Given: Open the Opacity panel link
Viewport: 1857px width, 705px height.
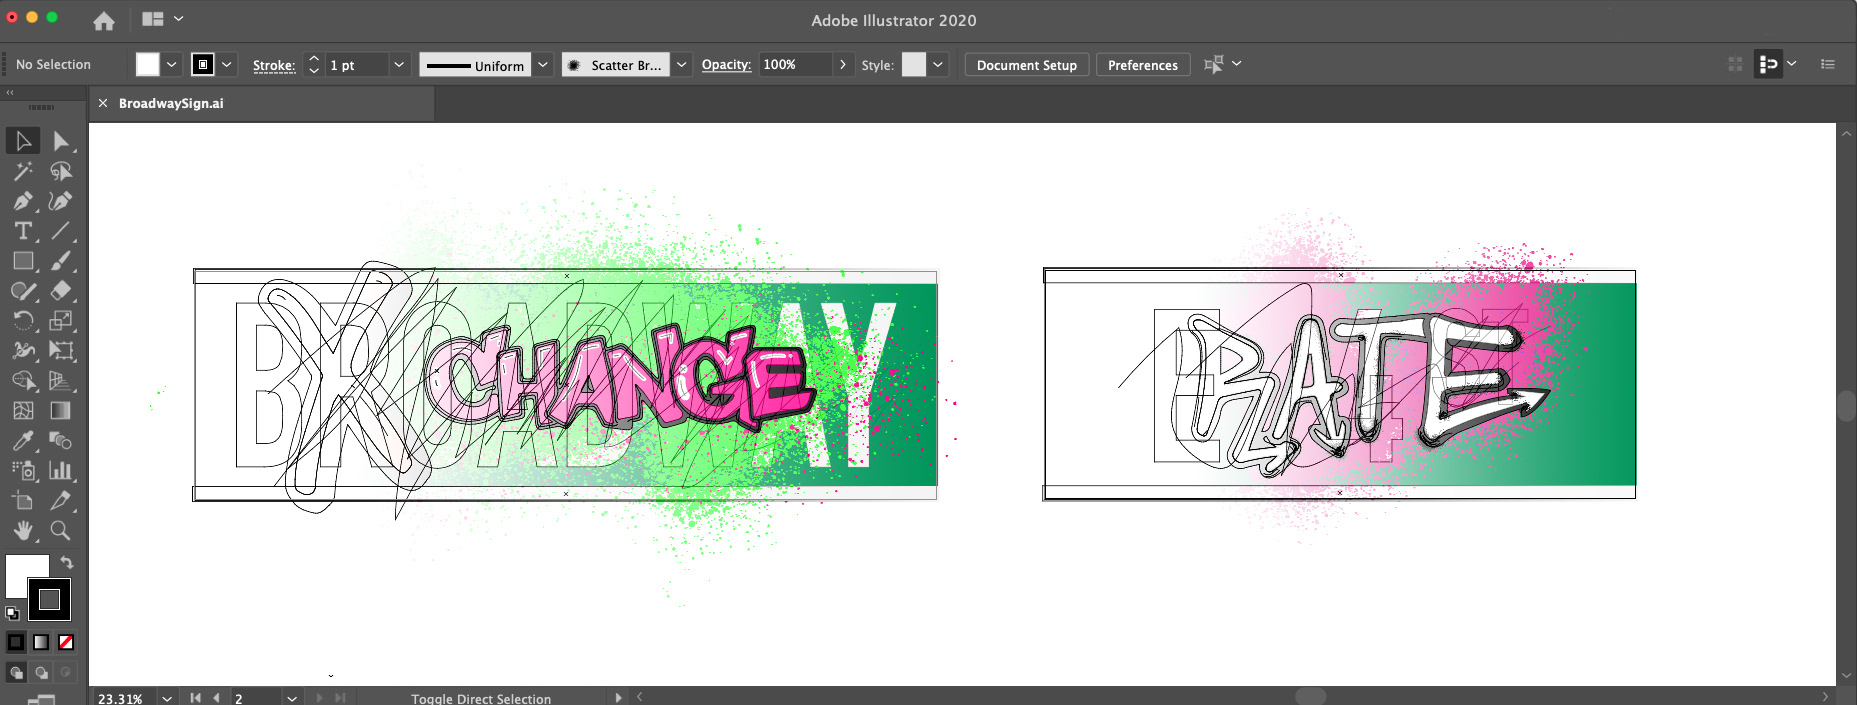Looking at the screenshot, I should click(726, 64).
